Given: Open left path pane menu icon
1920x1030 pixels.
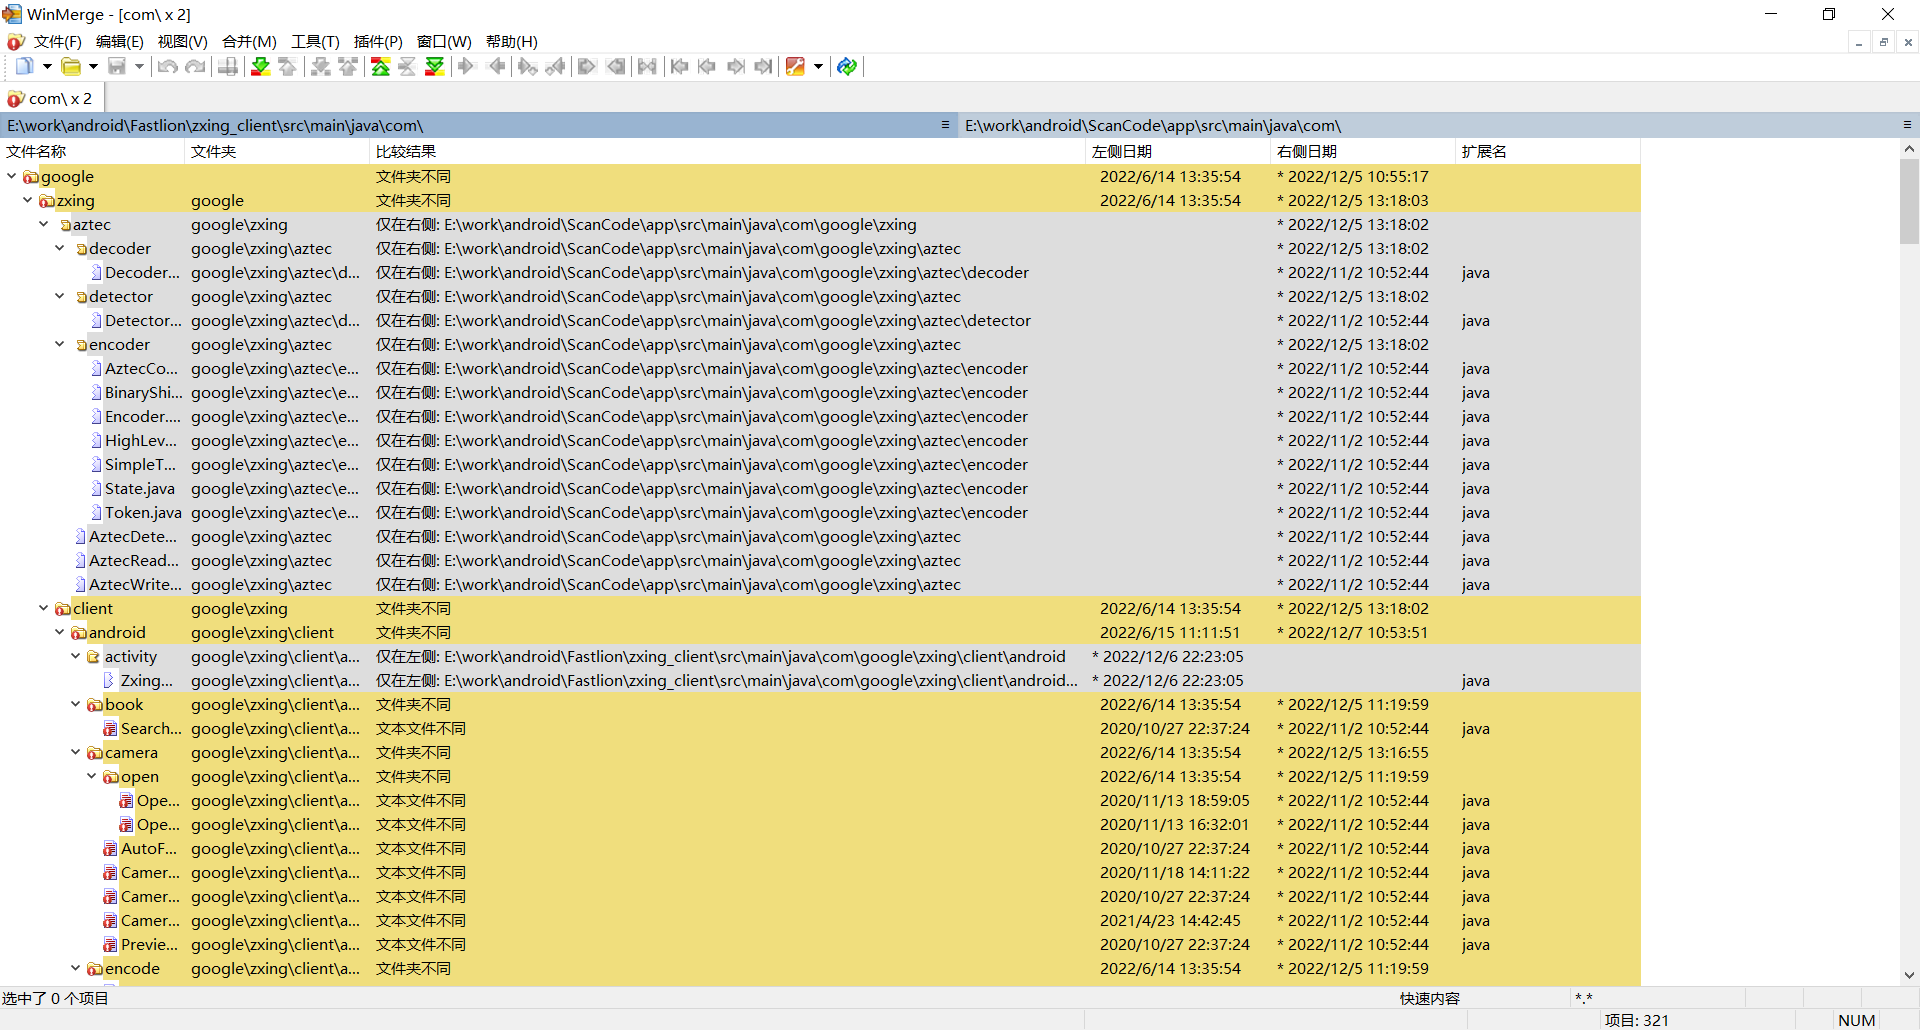Looking at the screenshot, I should tap(945, 125).
